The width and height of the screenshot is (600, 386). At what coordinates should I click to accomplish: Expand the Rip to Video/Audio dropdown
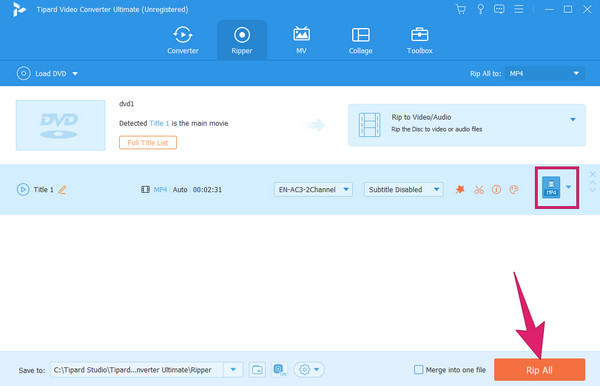tap(572, 119)
